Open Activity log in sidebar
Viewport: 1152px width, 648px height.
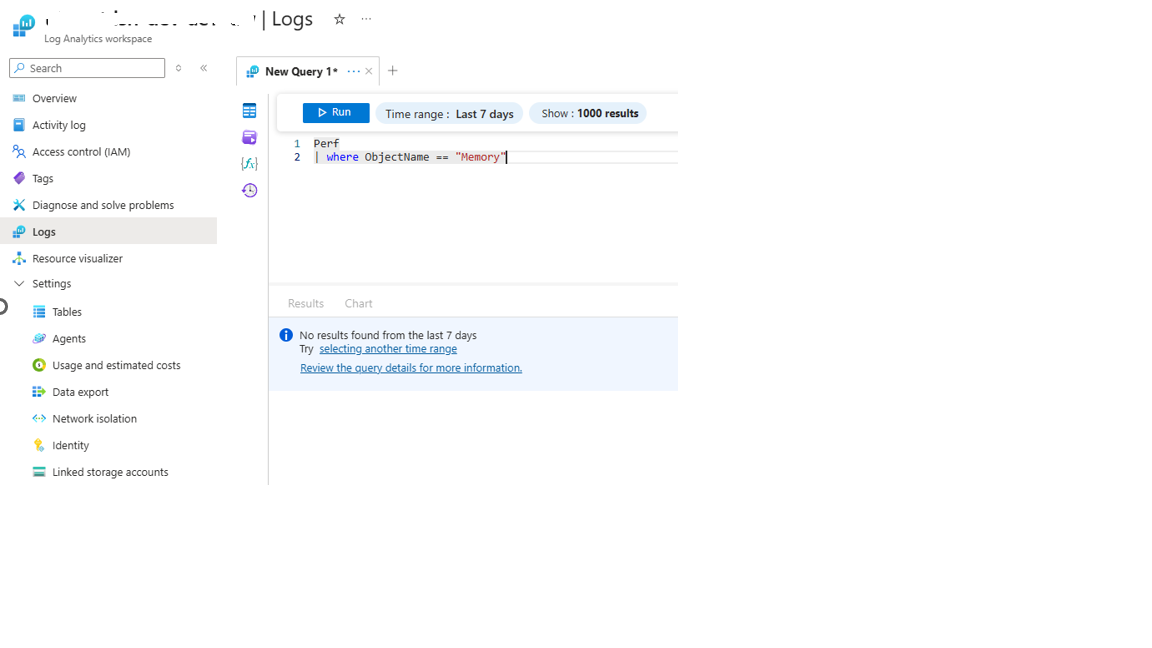(59, 125)
